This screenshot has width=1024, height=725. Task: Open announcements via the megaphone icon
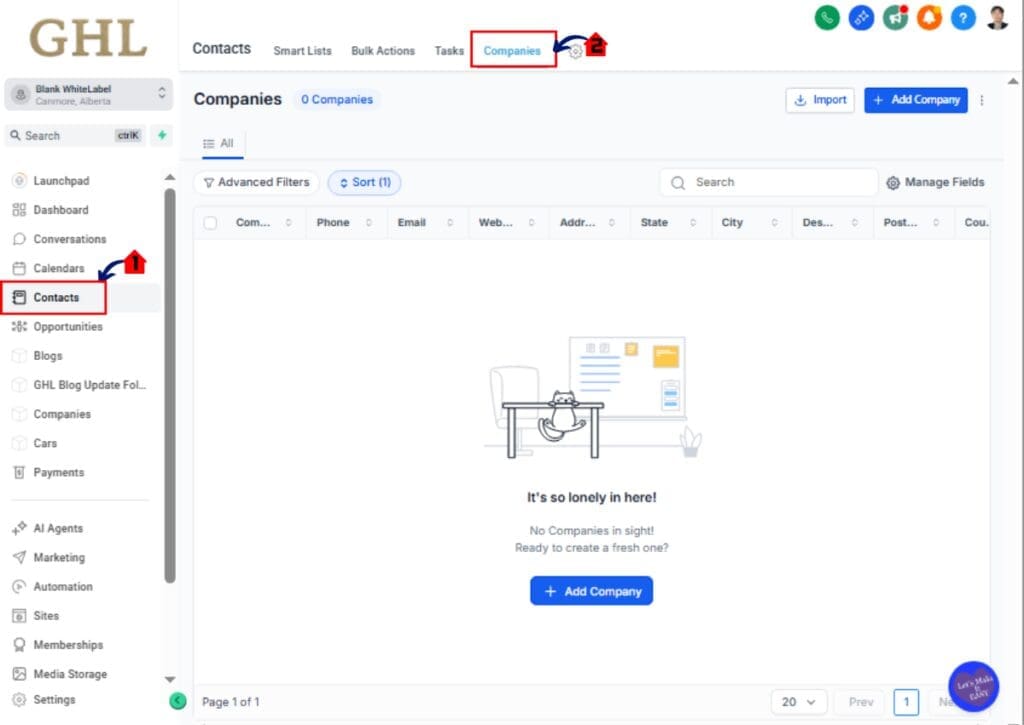click(895, 17)
